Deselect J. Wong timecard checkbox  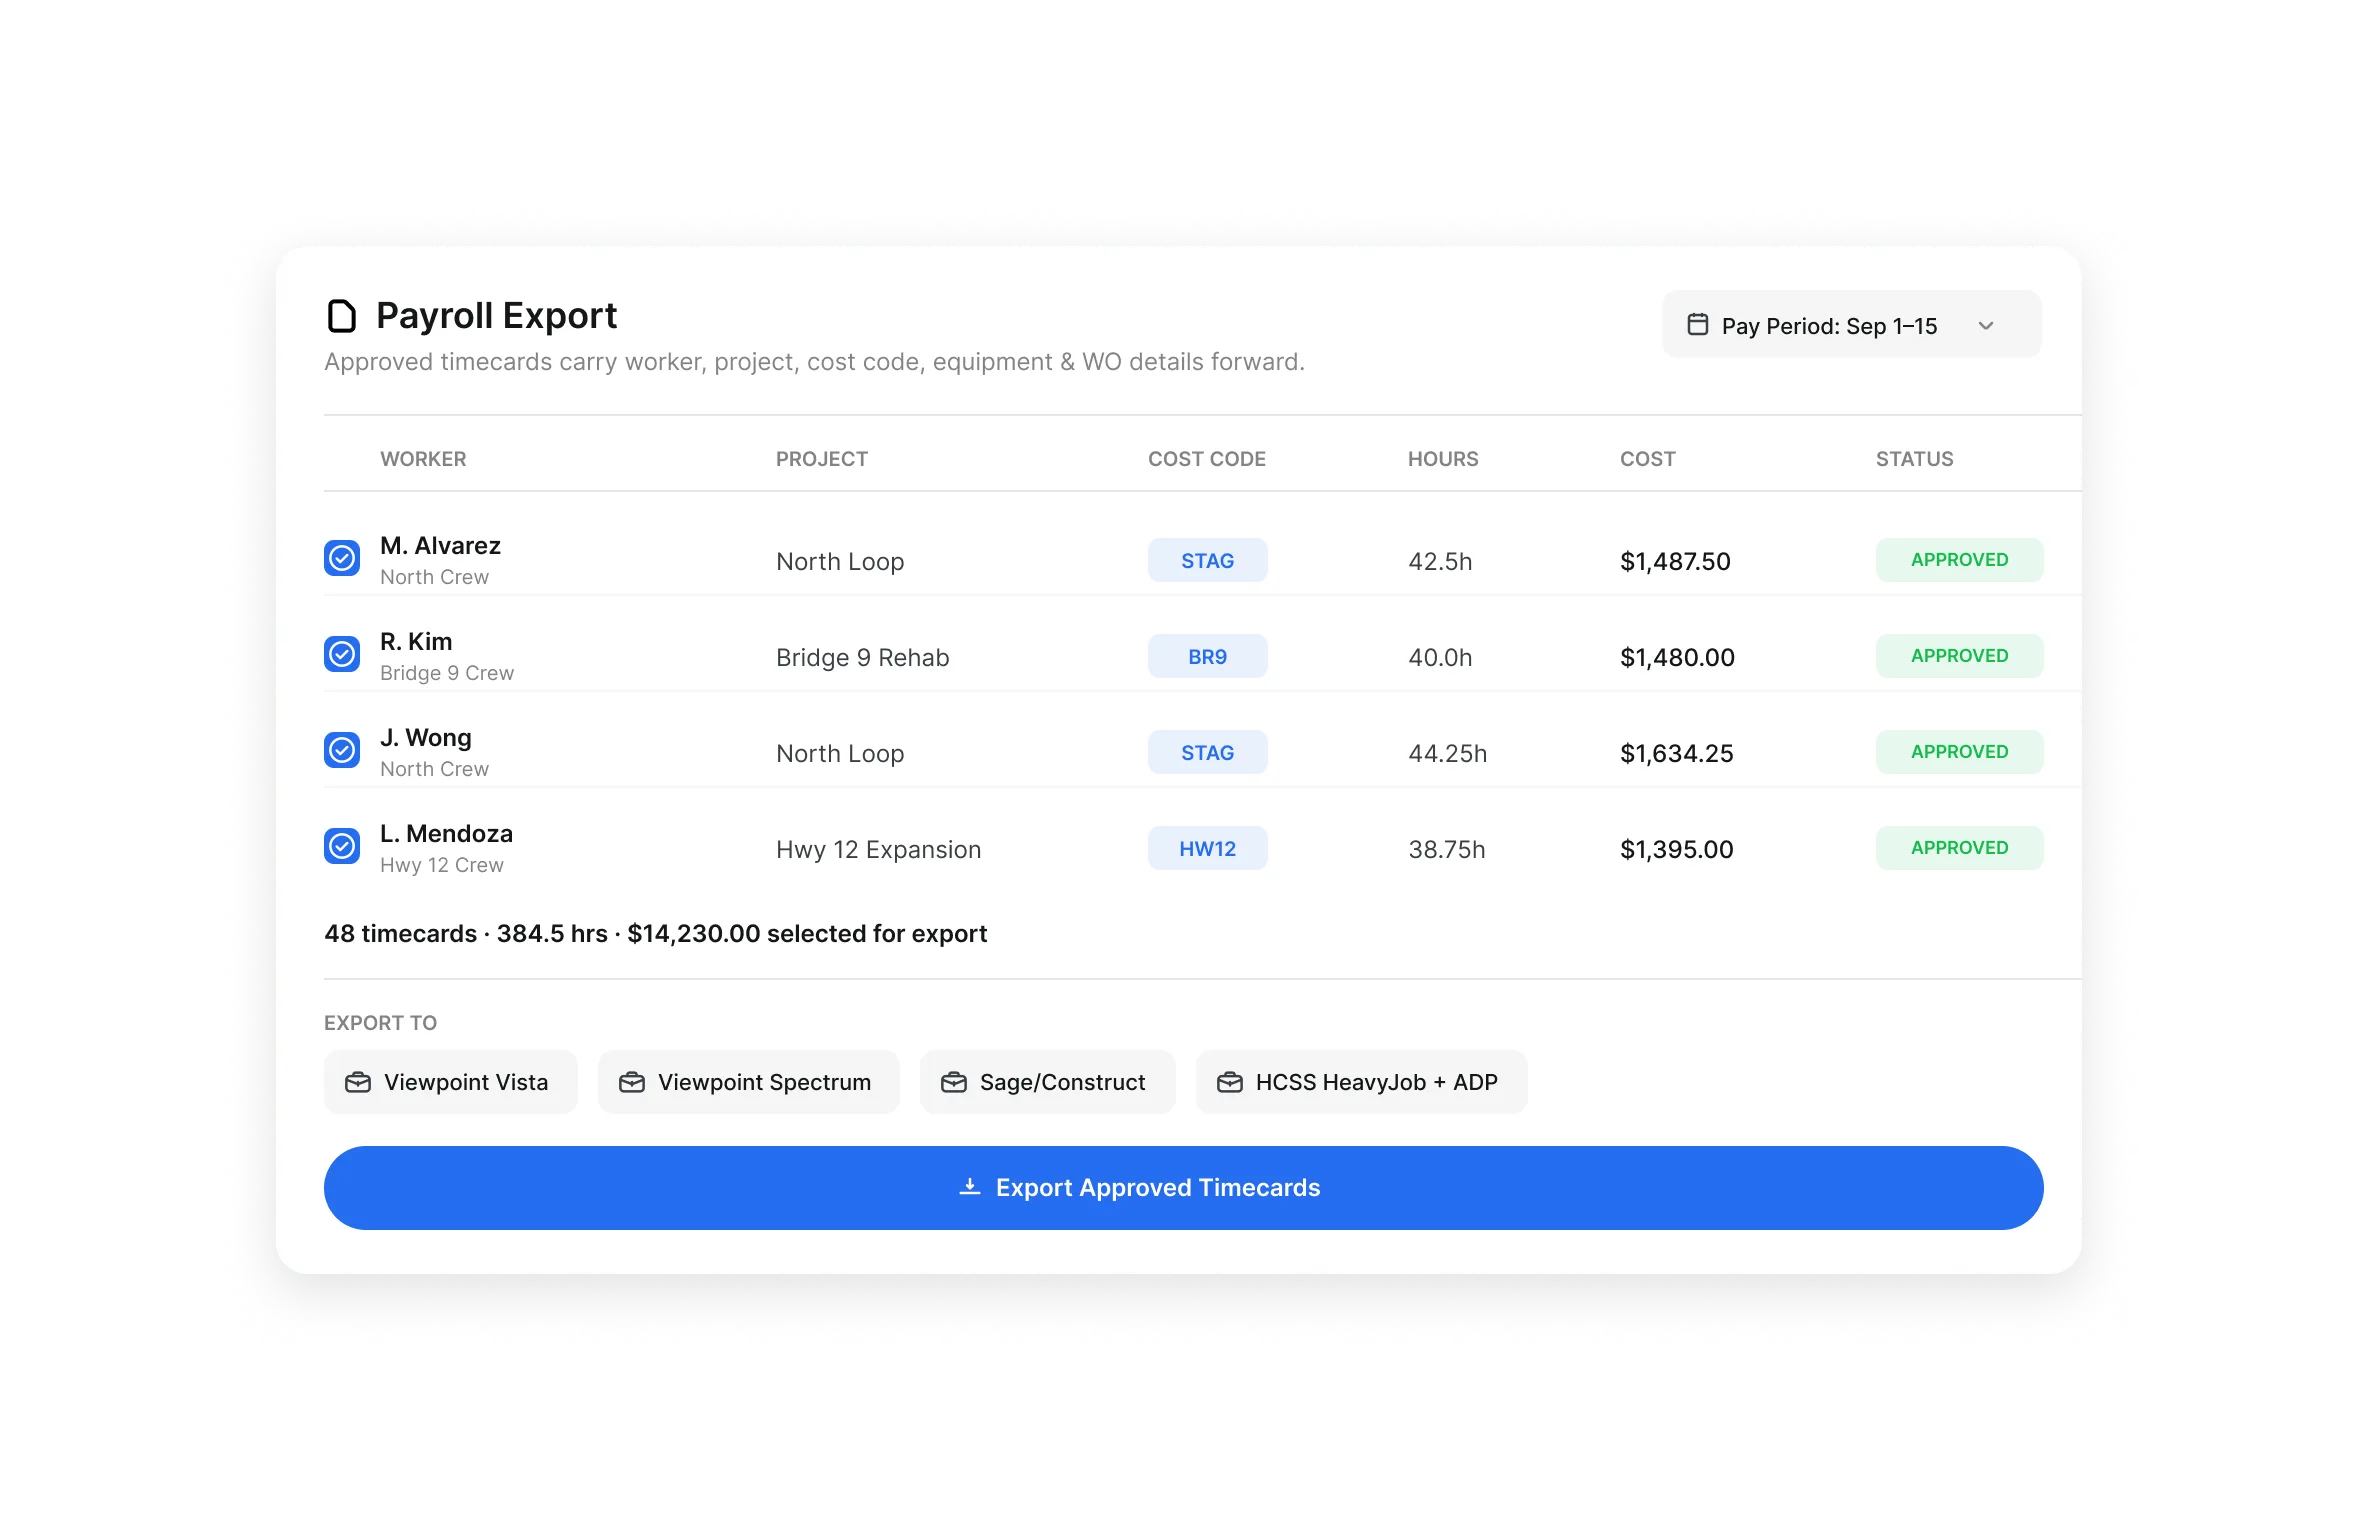pos(342,750)
